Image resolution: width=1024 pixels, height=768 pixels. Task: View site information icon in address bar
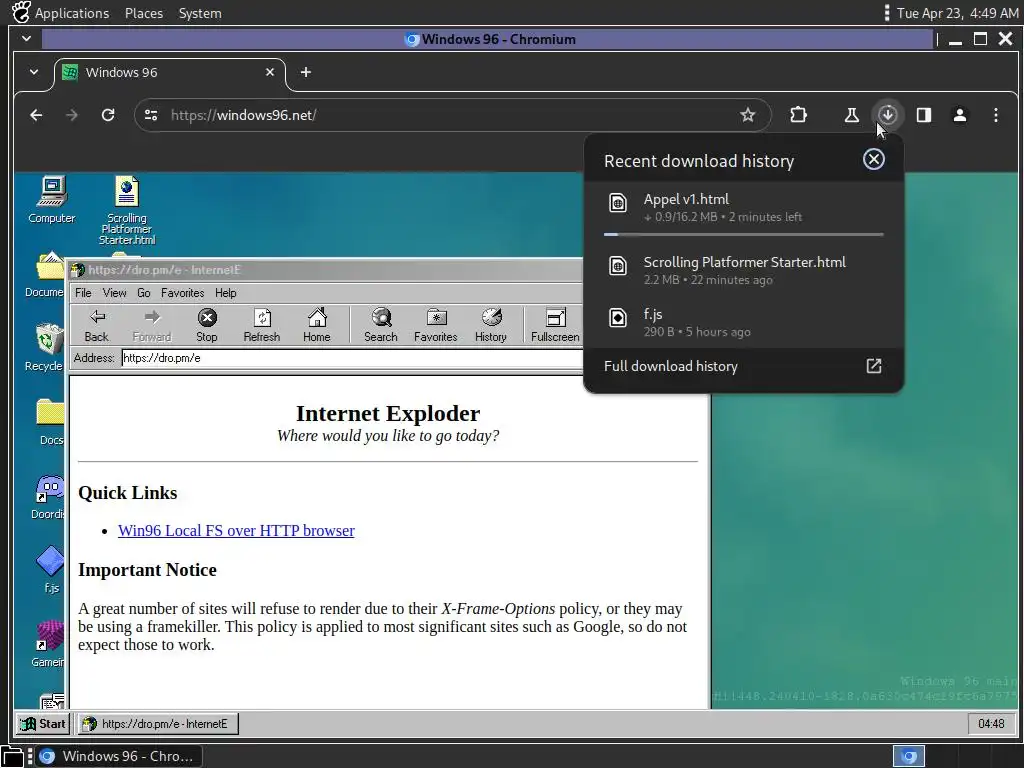coord(151,115)
